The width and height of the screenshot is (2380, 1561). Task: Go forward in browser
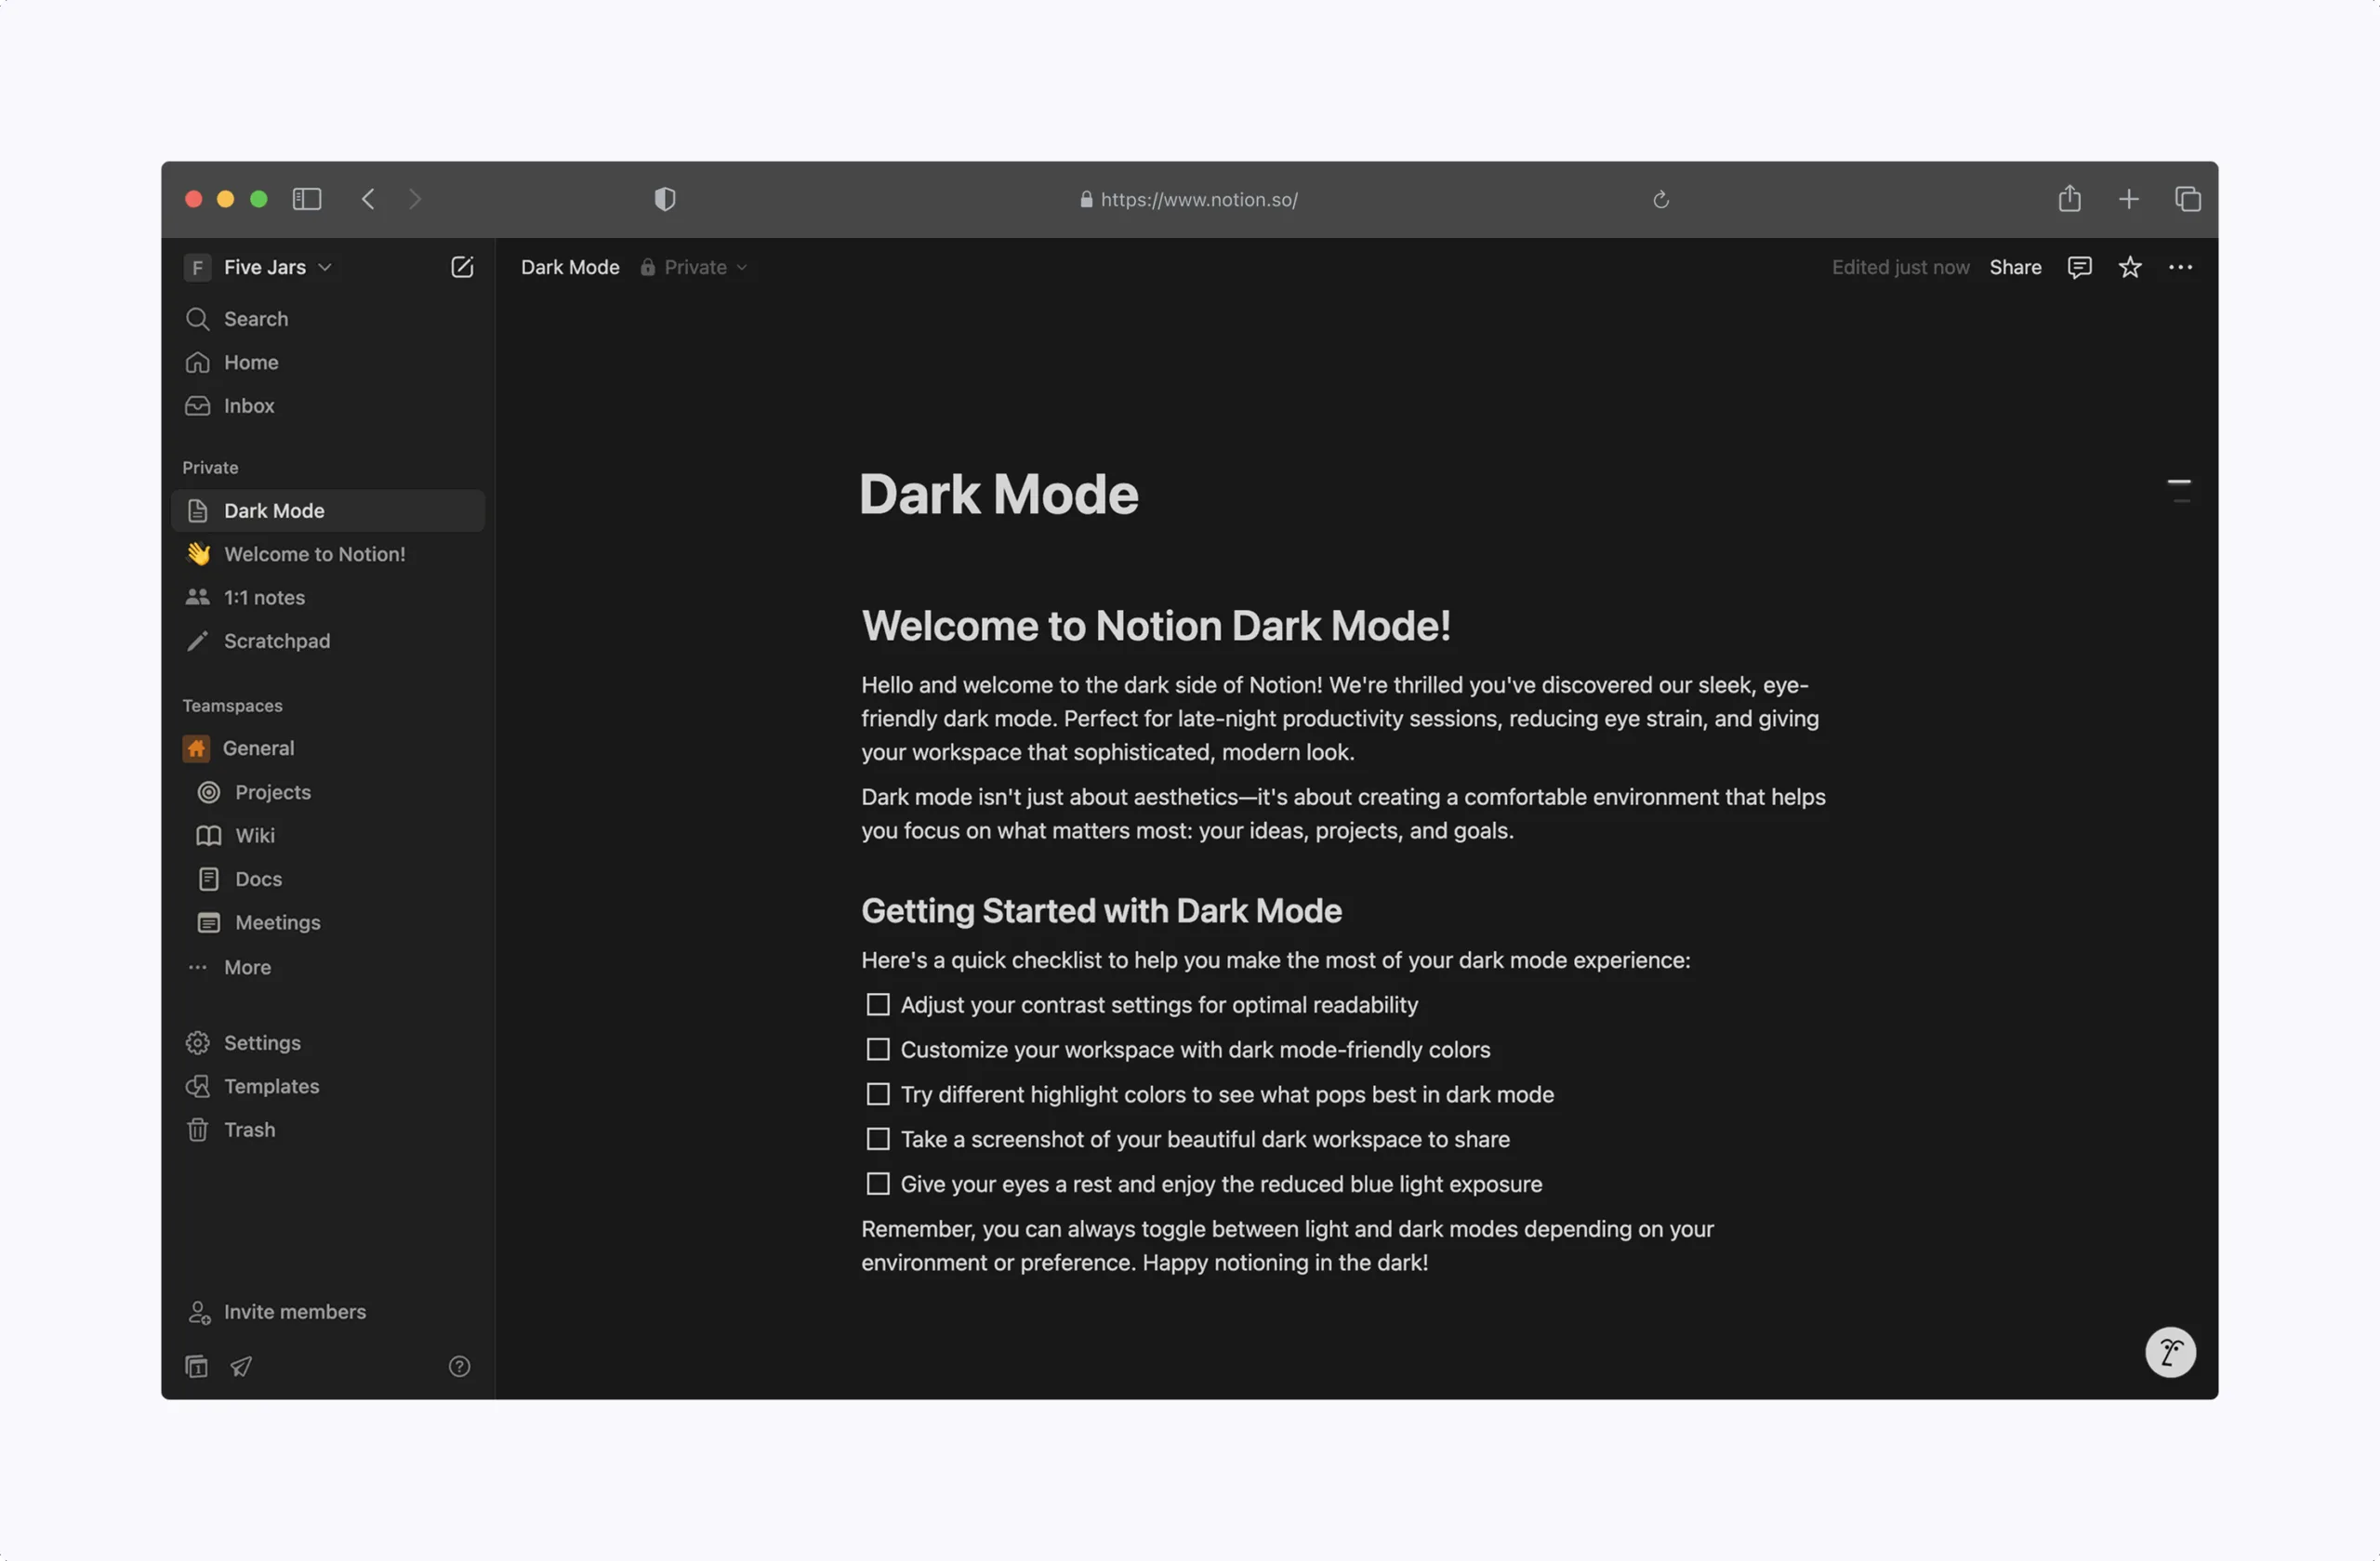414,199
